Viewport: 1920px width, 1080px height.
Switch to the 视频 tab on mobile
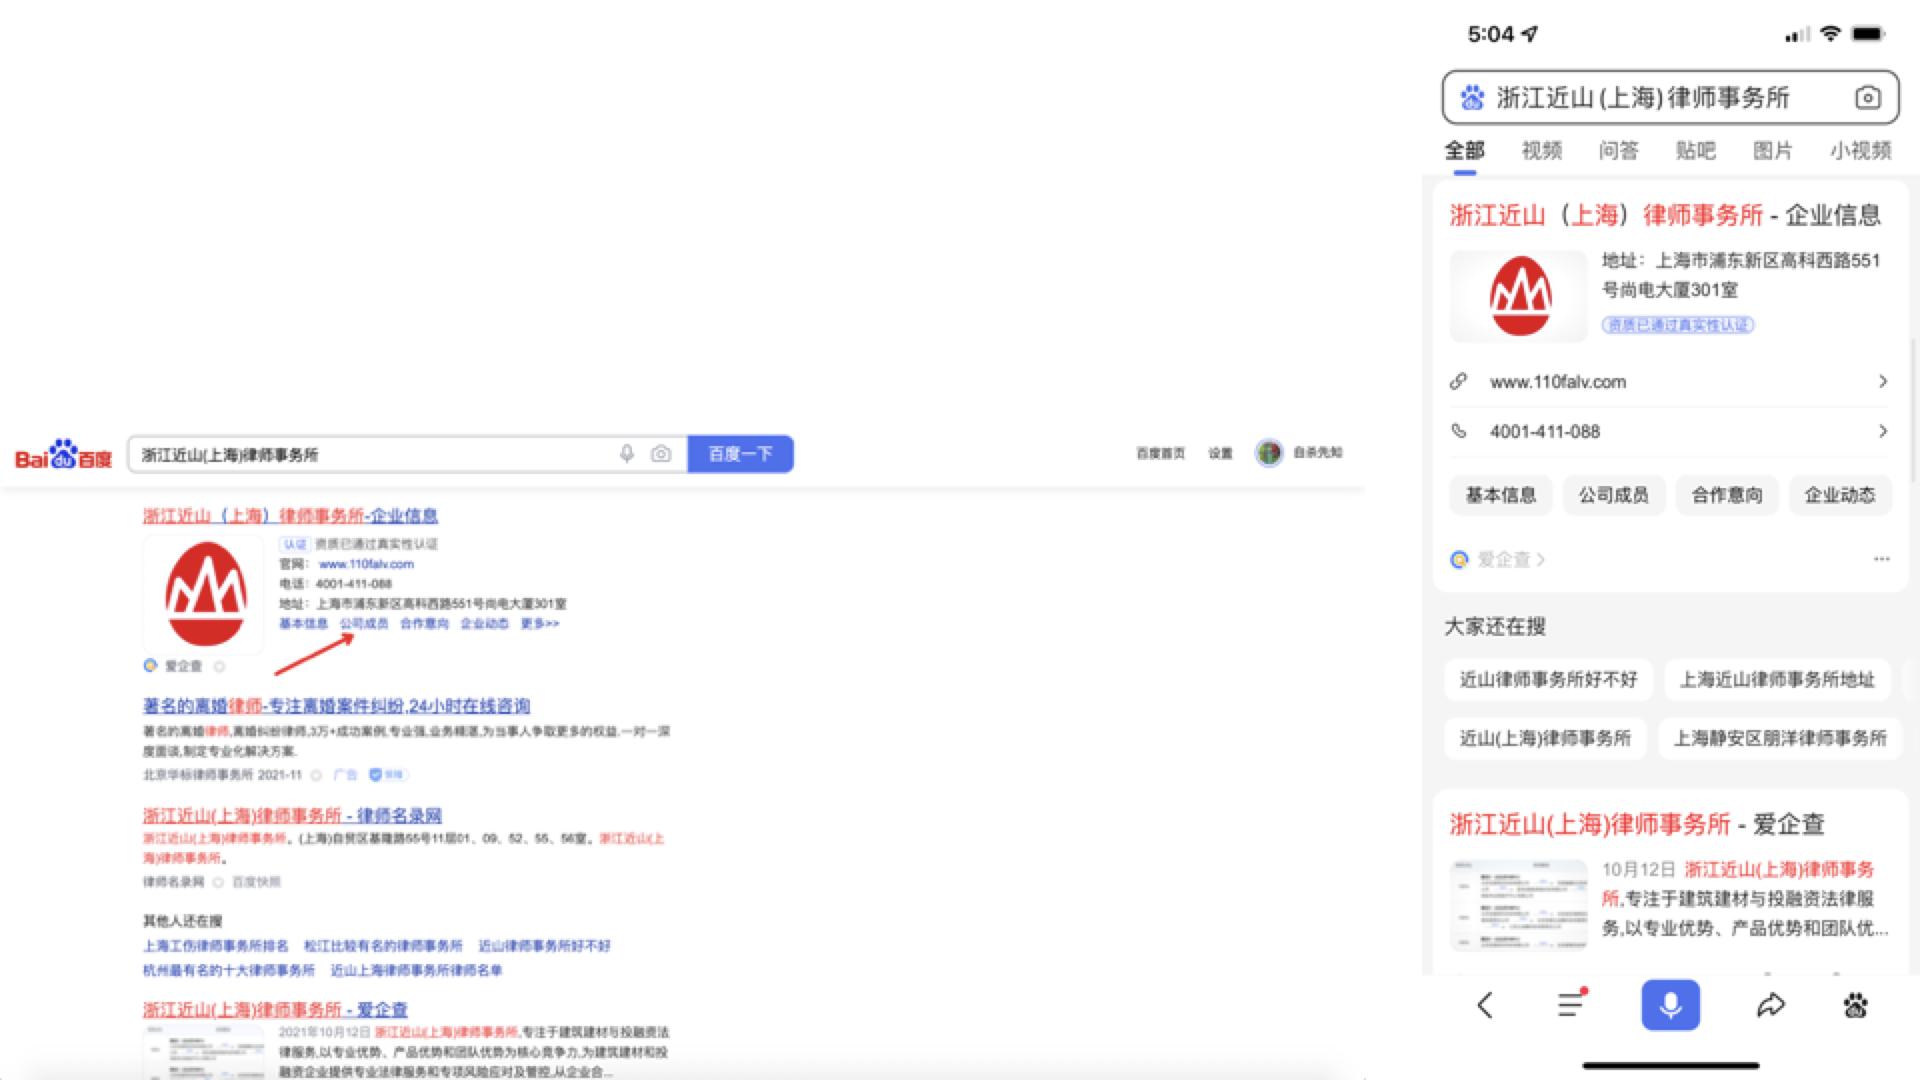[1541, 151]
